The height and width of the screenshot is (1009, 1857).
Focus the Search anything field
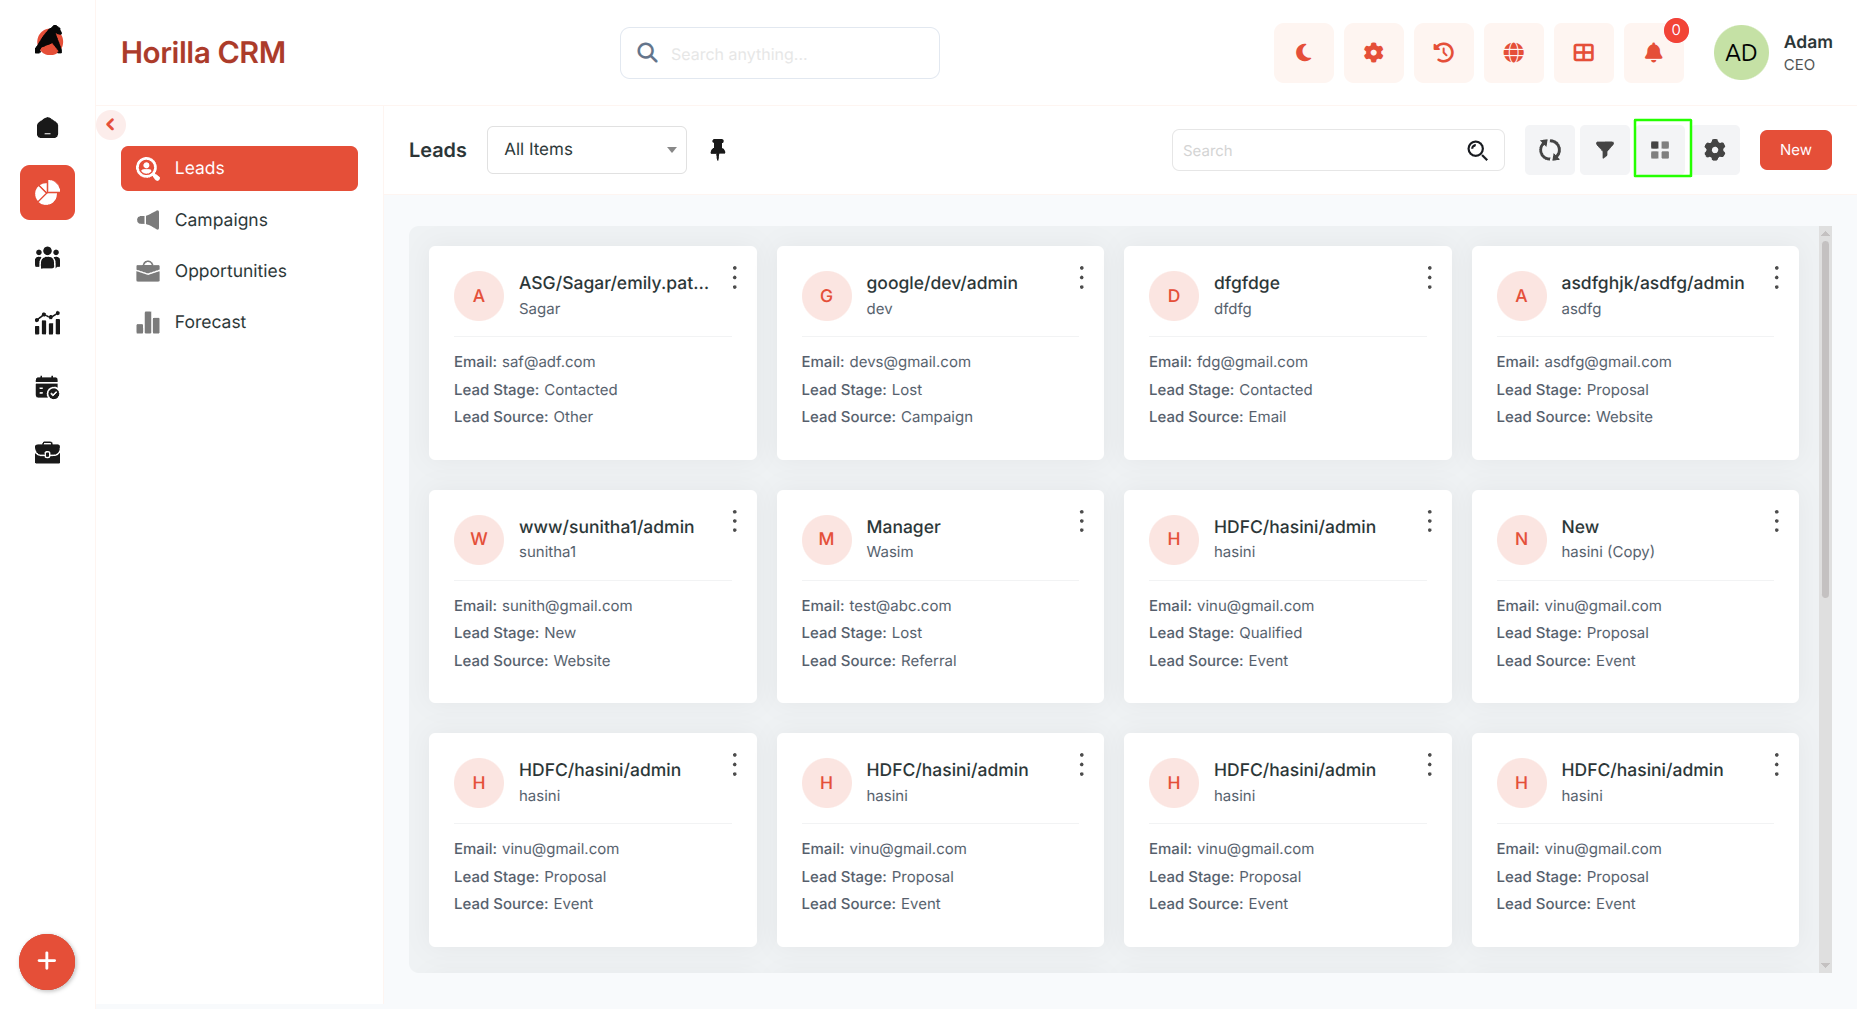[780, 53]
